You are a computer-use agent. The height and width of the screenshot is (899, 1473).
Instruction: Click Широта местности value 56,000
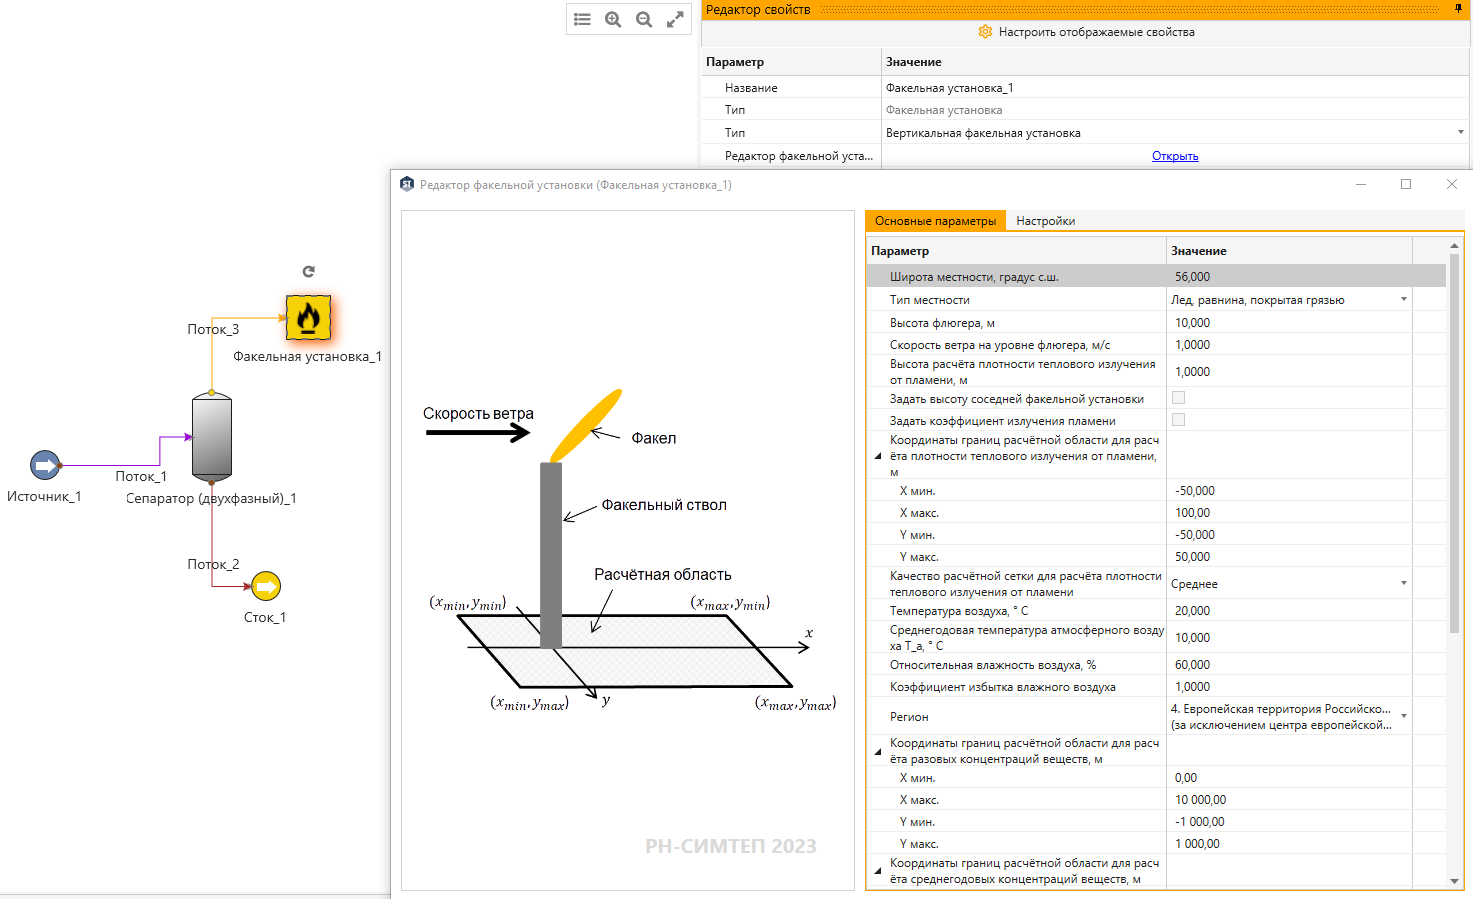click(1289, 277)
